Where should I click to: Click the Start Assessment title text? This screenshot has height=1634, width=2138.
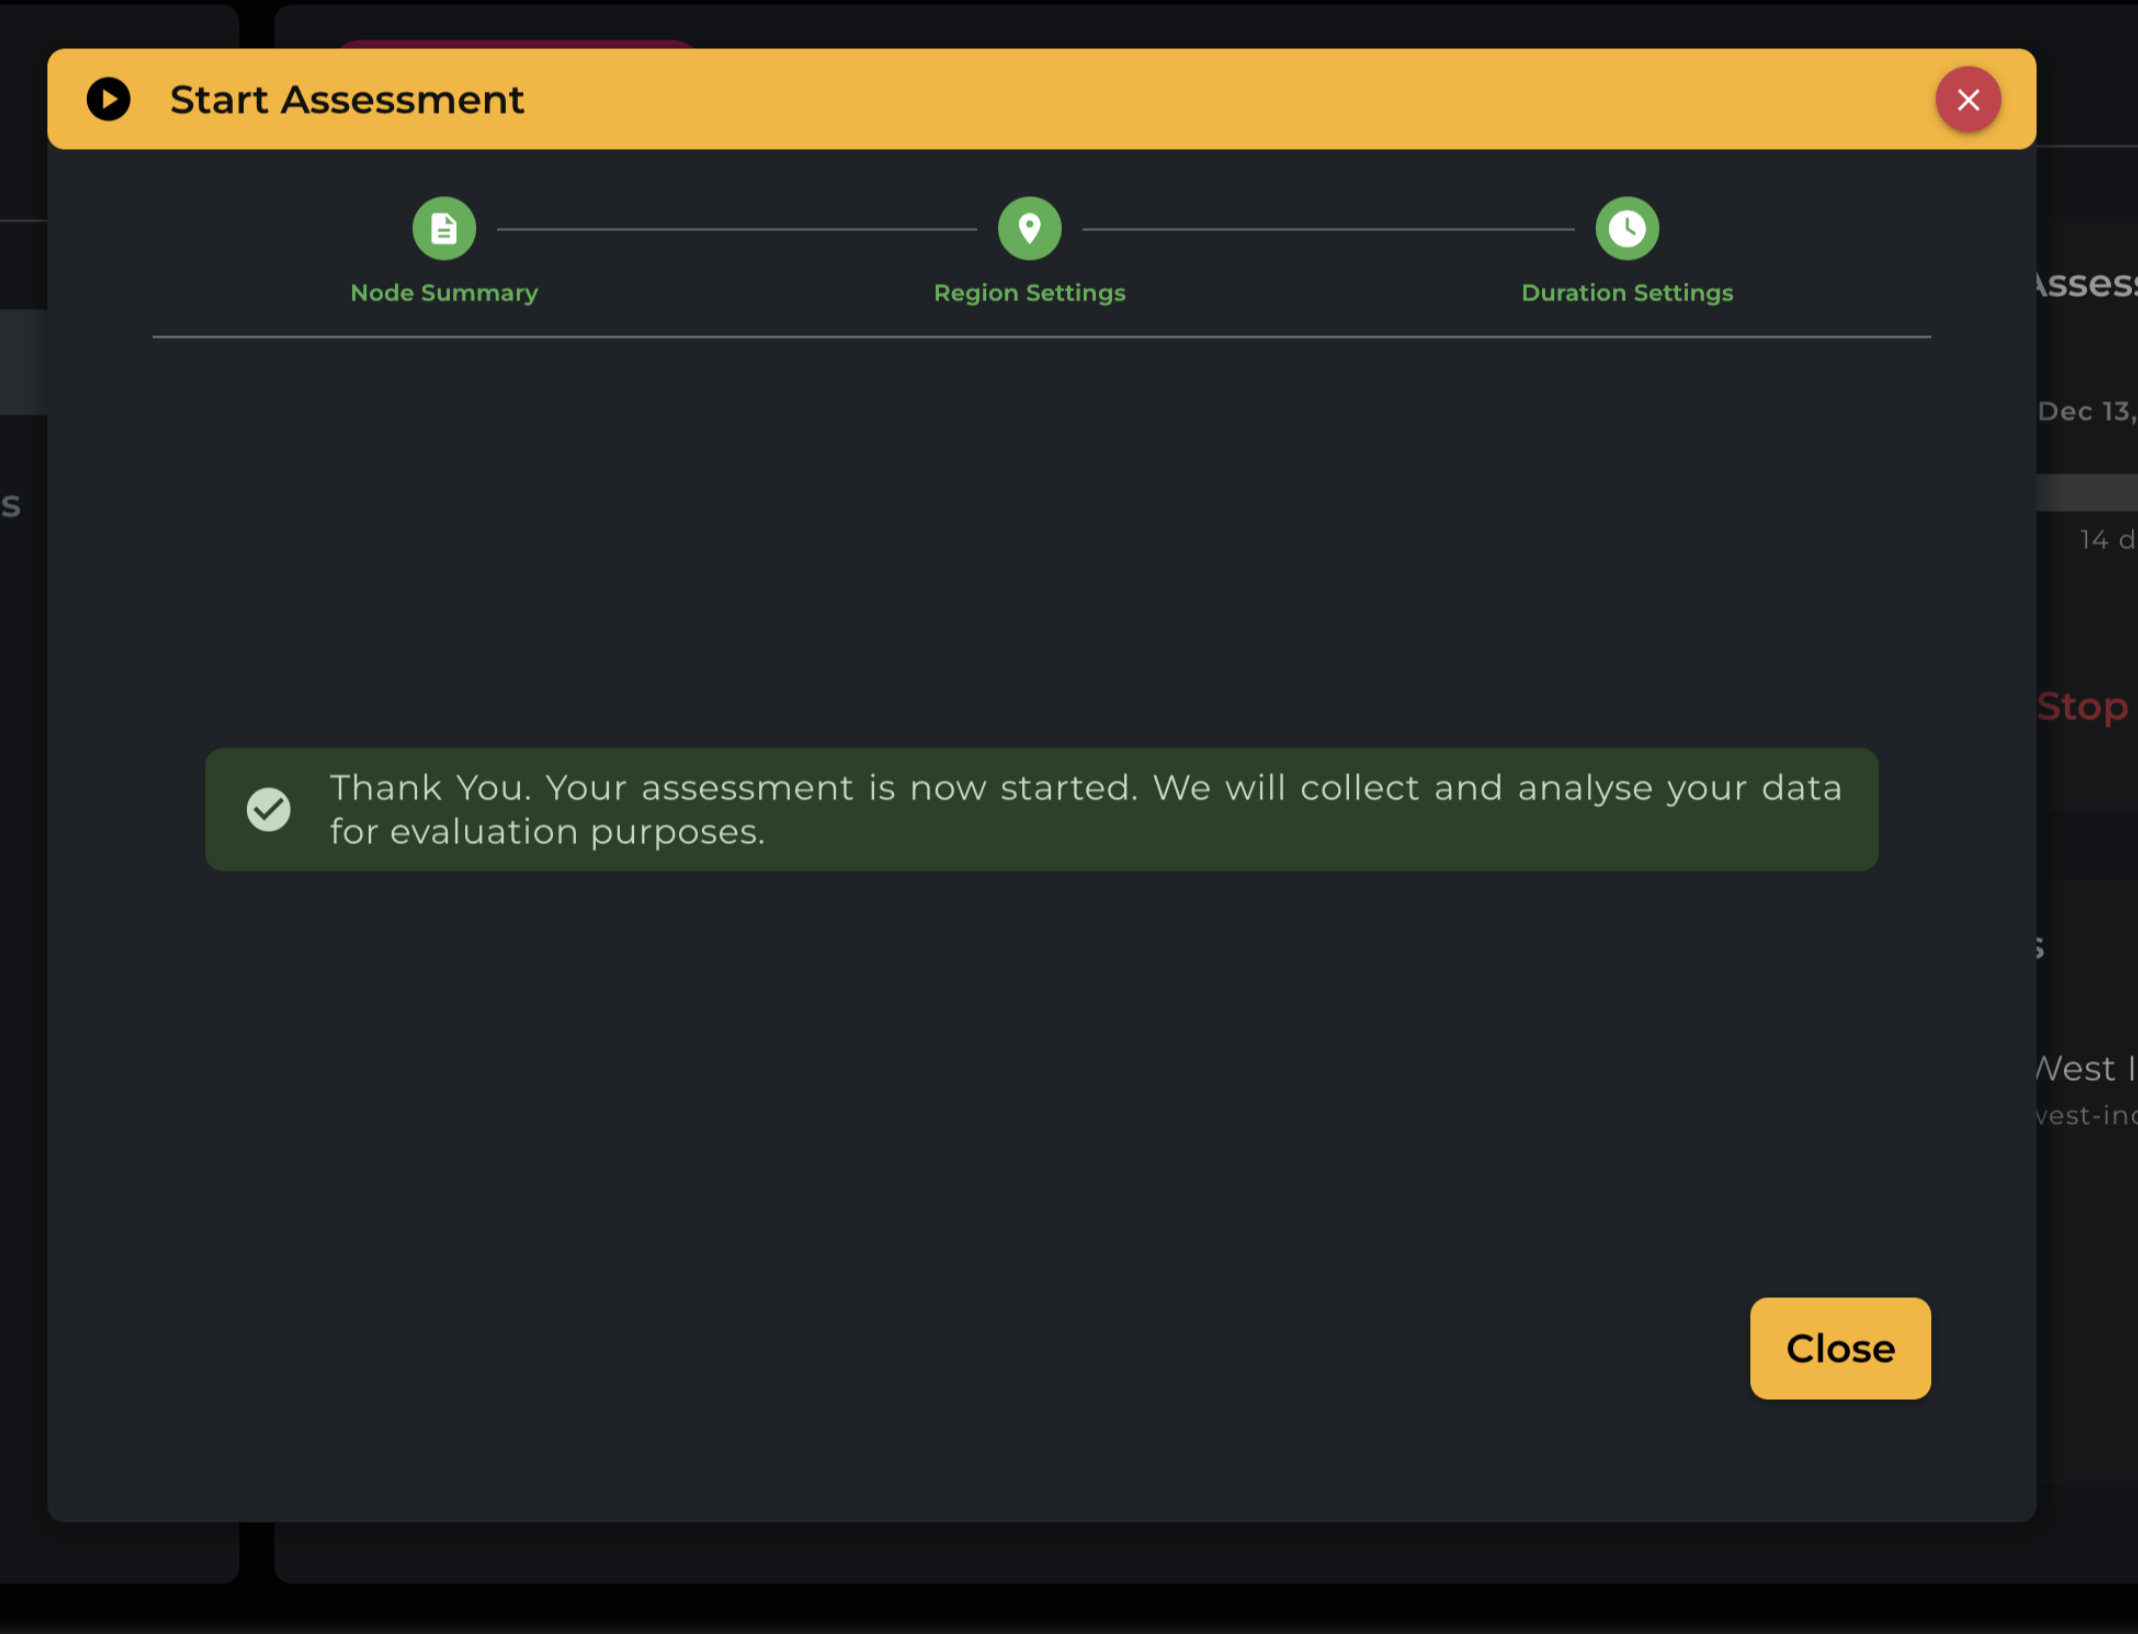(x=346, y=100)
